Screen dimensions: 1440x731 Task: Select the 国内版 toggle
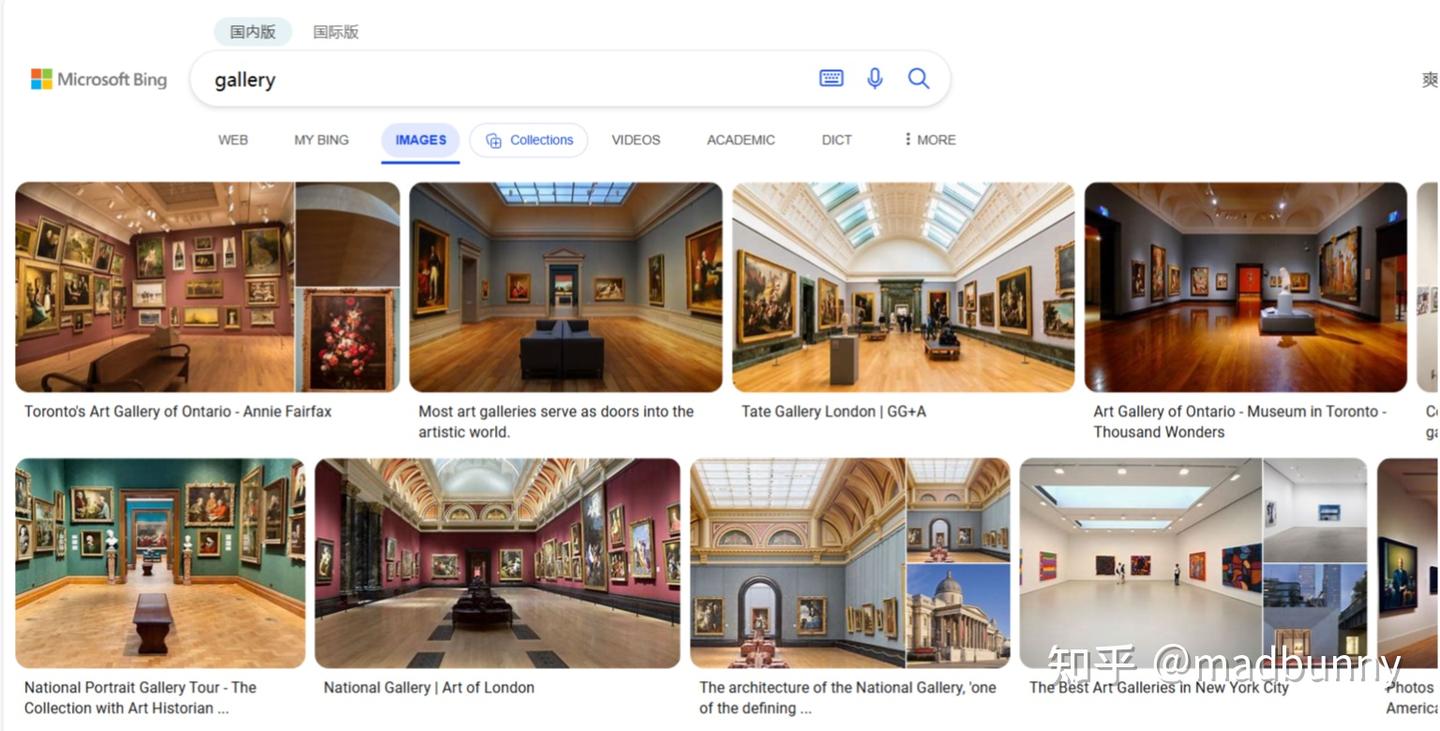point(253,32)
